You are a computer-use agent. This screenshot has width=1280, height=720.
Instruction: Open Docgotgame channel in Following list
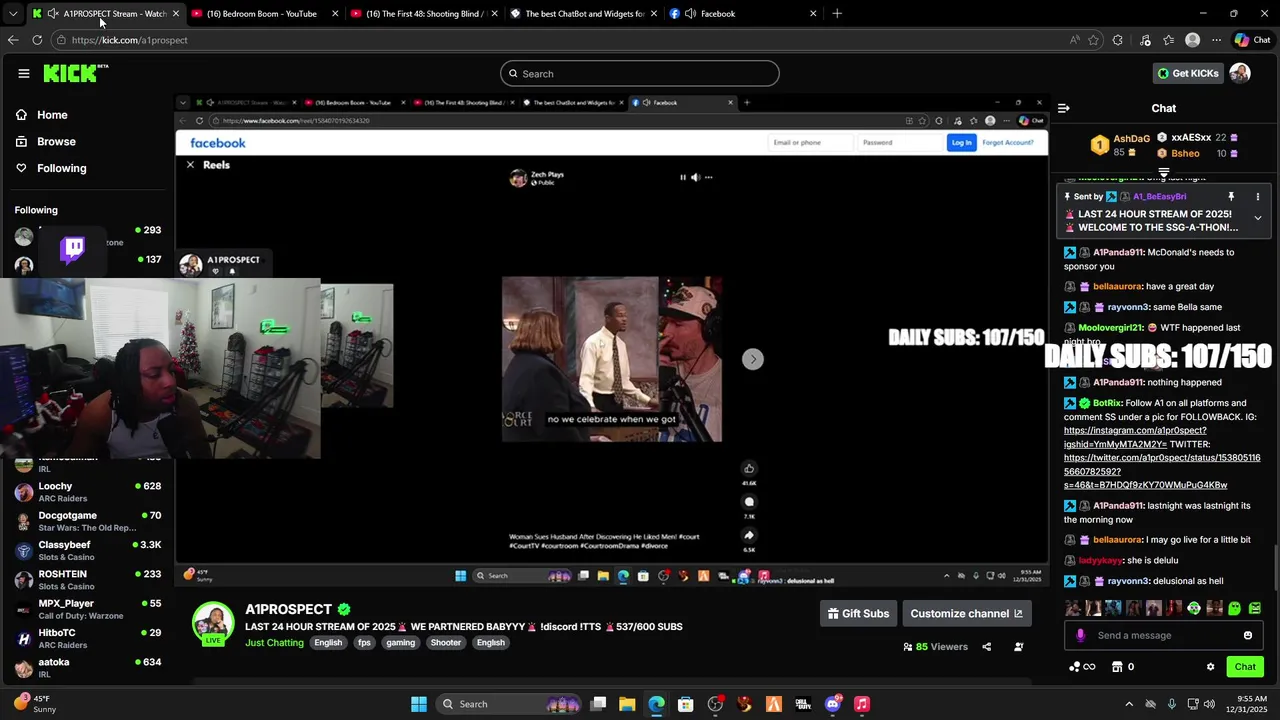point(88,521)
